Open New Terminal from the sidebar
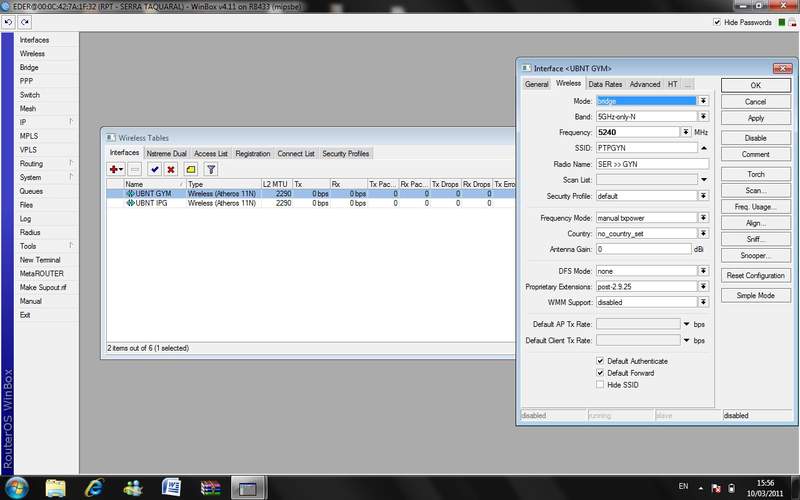Image resolution: width=800 pixels, height=500 pixels. point(40,260)
